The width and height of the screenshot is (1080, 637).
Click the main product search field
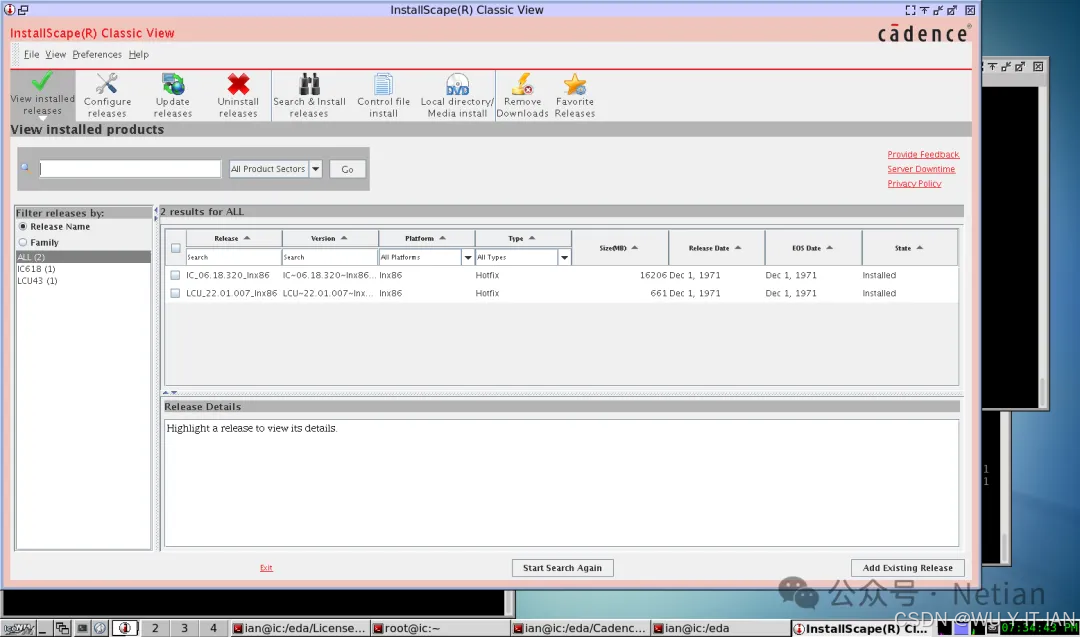[x=130, y=169]
